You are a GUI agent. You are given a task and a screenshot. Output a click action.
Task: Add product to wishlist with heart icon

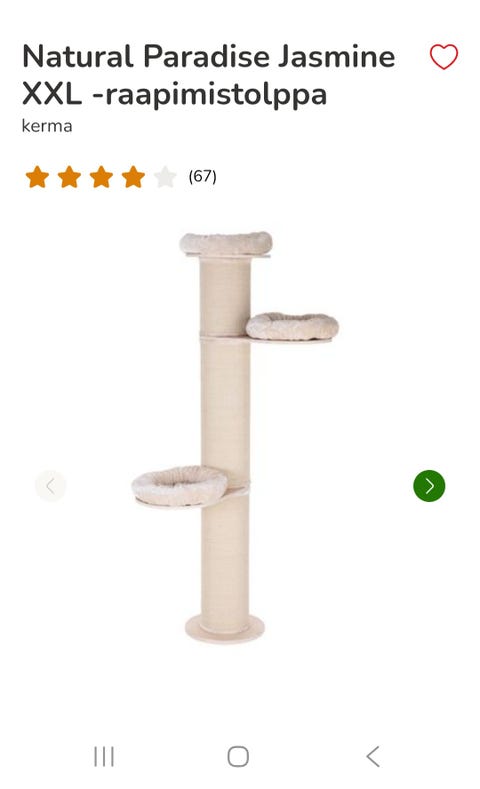(x=443, y=57)
